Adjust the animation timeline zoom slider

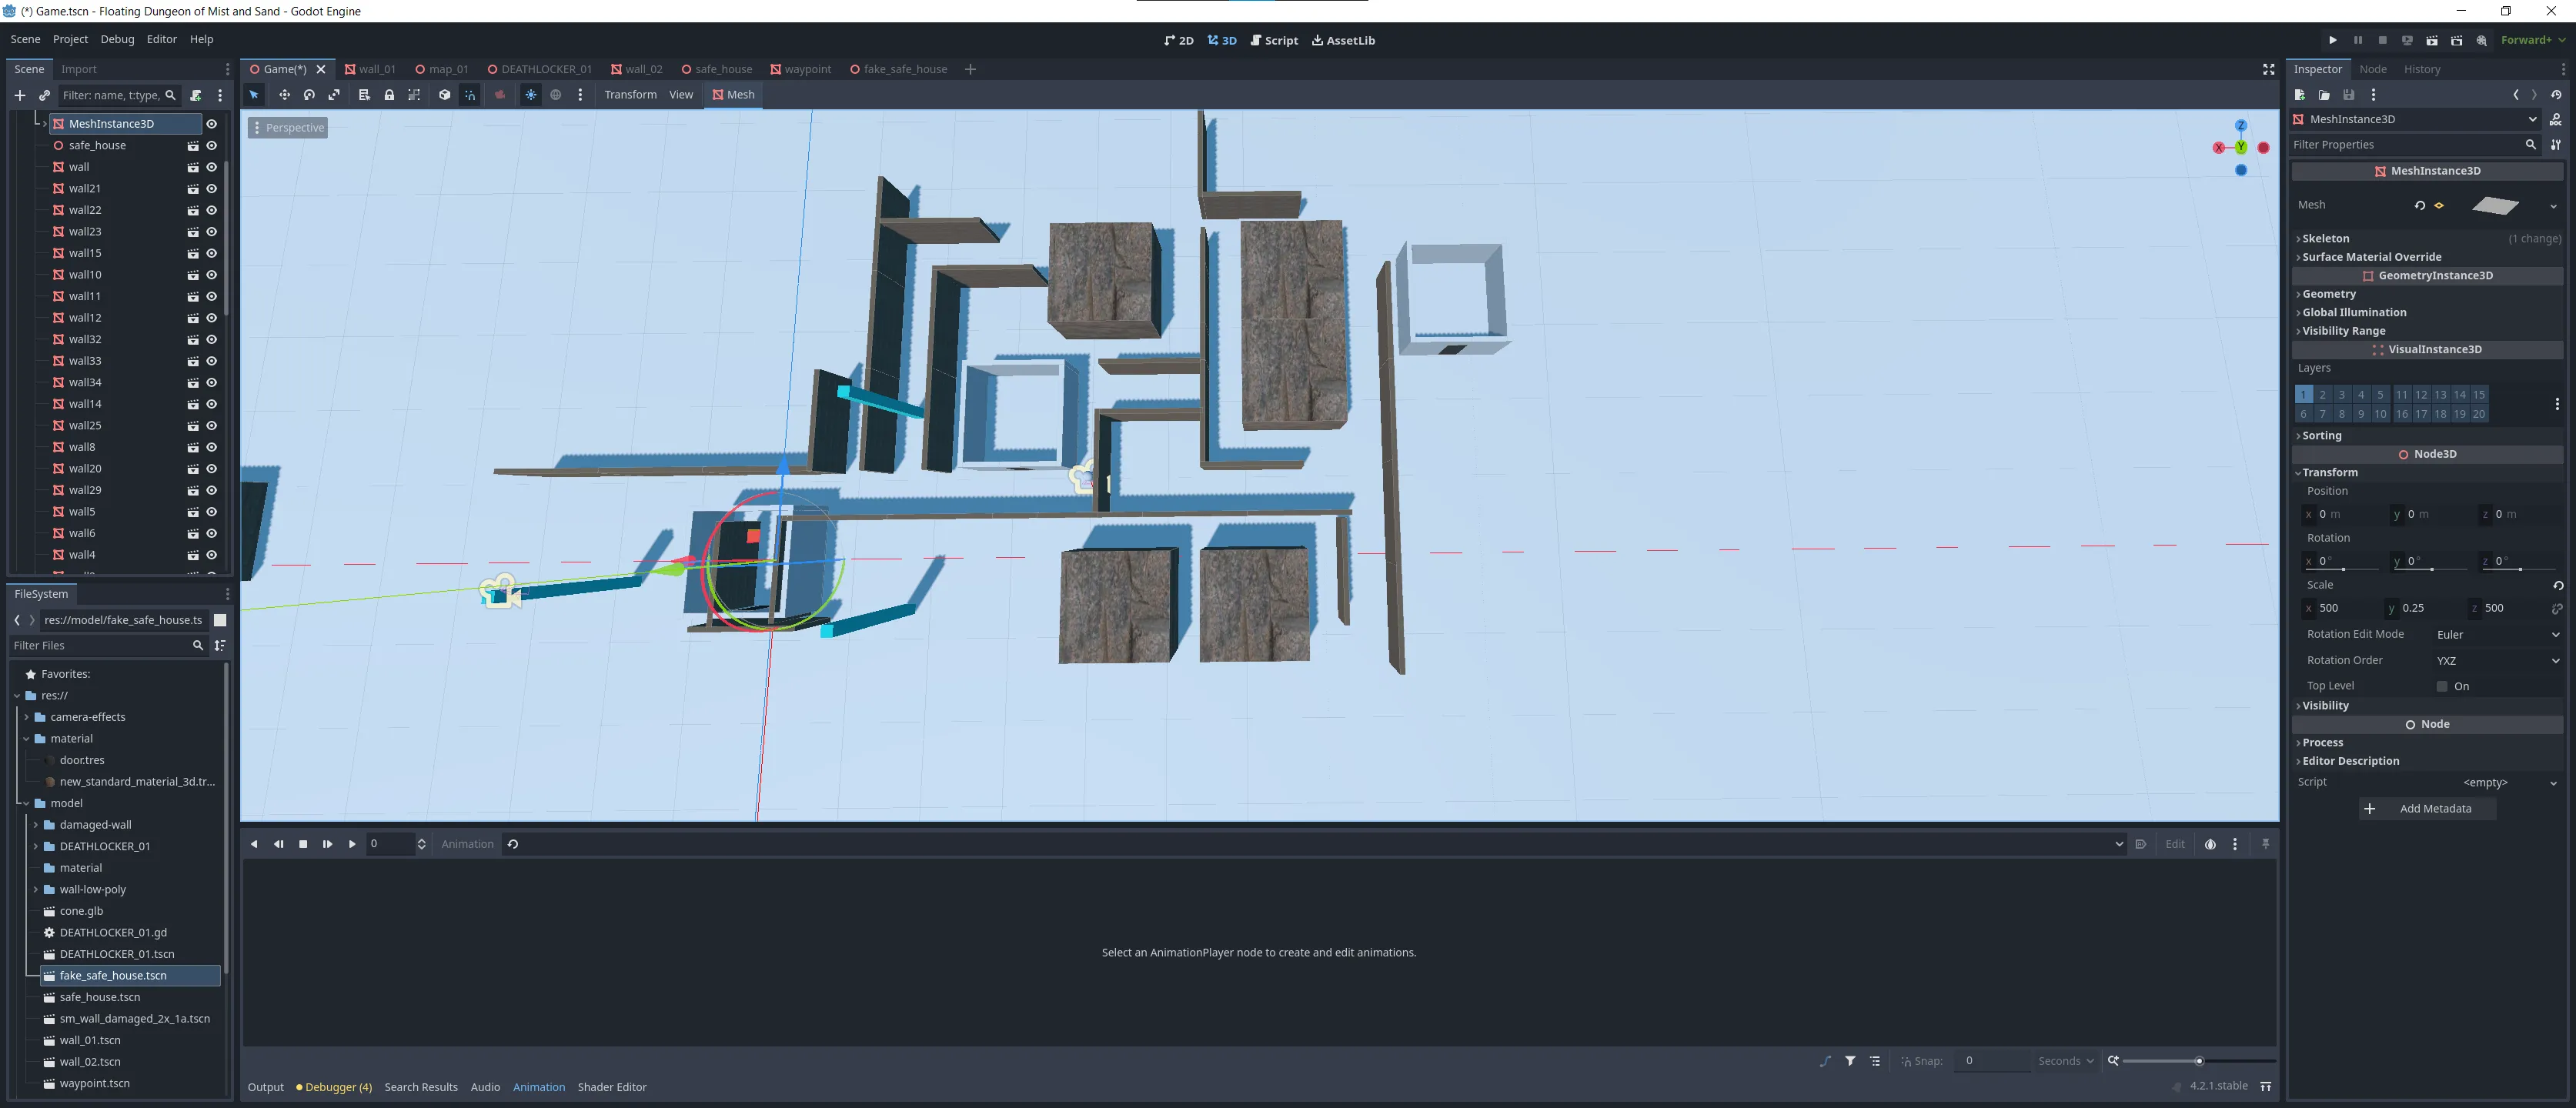tap(2198, 1061)
